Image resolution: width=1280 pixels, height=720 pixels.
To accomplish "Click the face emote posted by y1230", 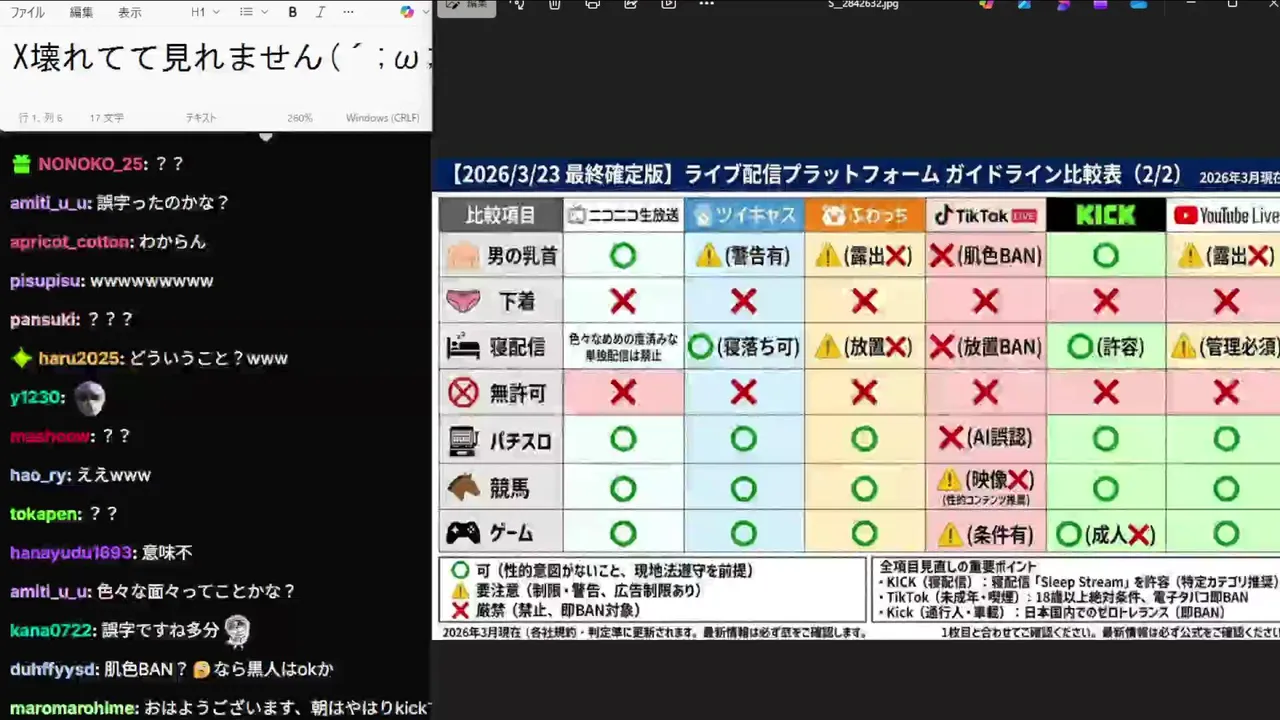I will click(x=90, y=398).
